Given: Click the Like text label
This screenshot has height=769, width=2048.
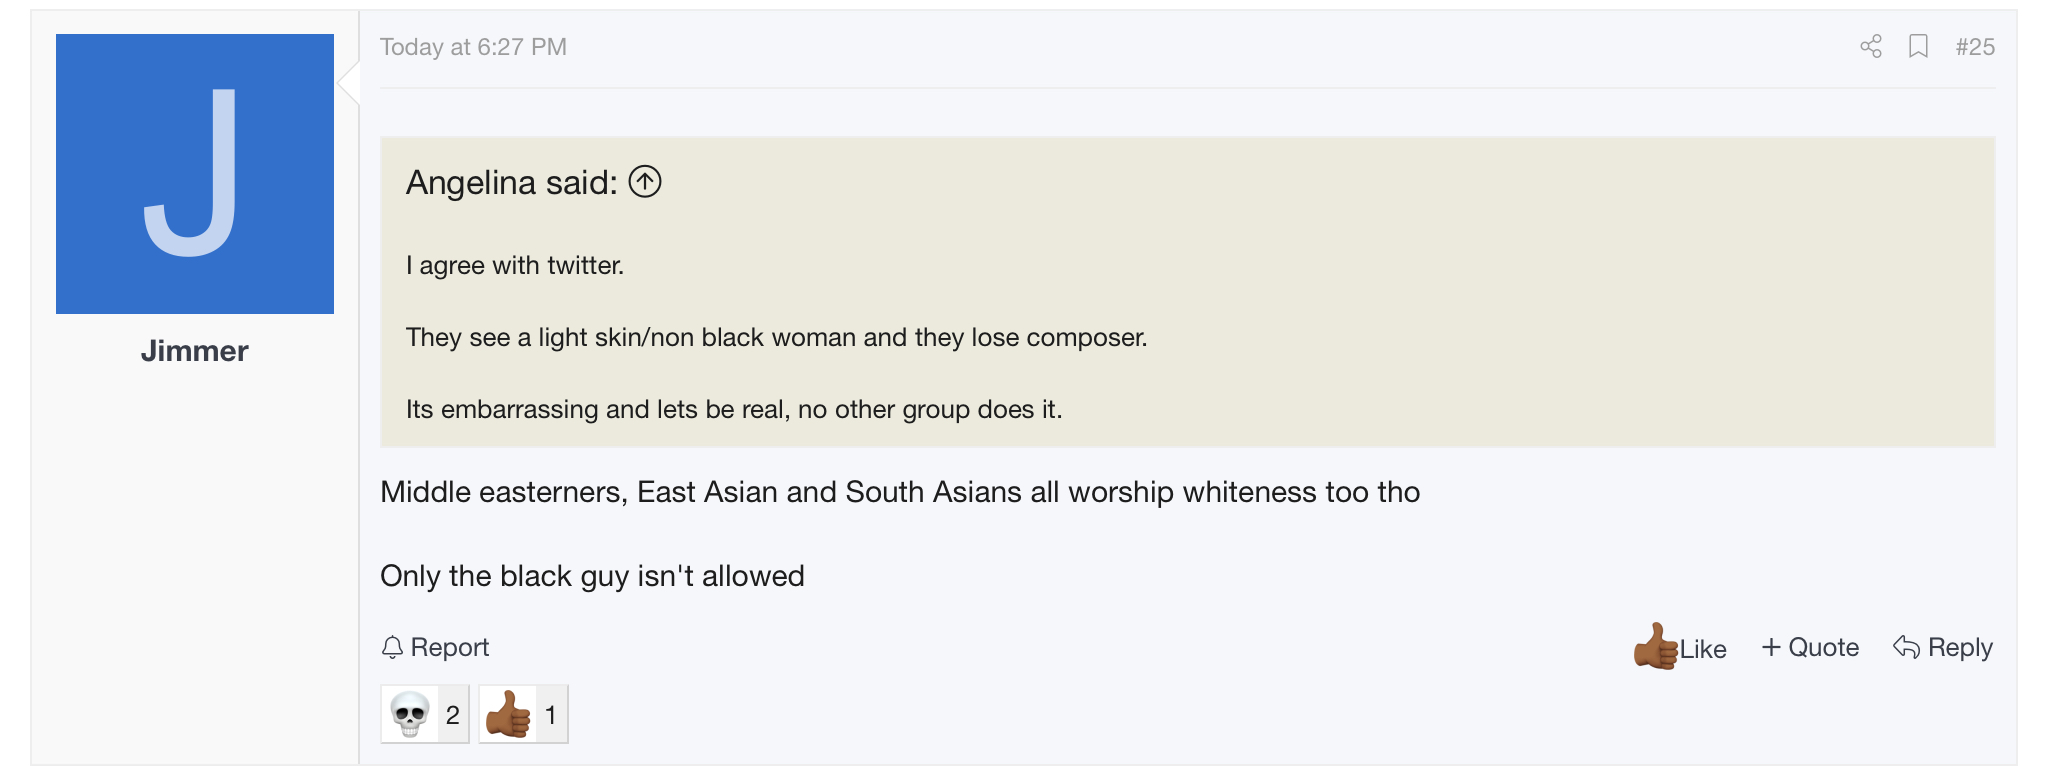Looking at the screenshot, I should [1703, 649].
